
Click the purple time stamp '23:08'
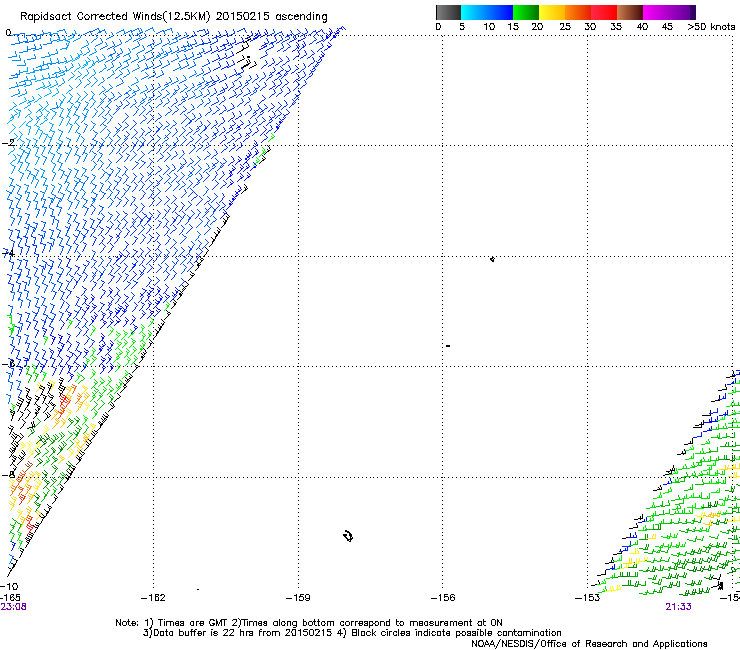(x=13, y=607)
